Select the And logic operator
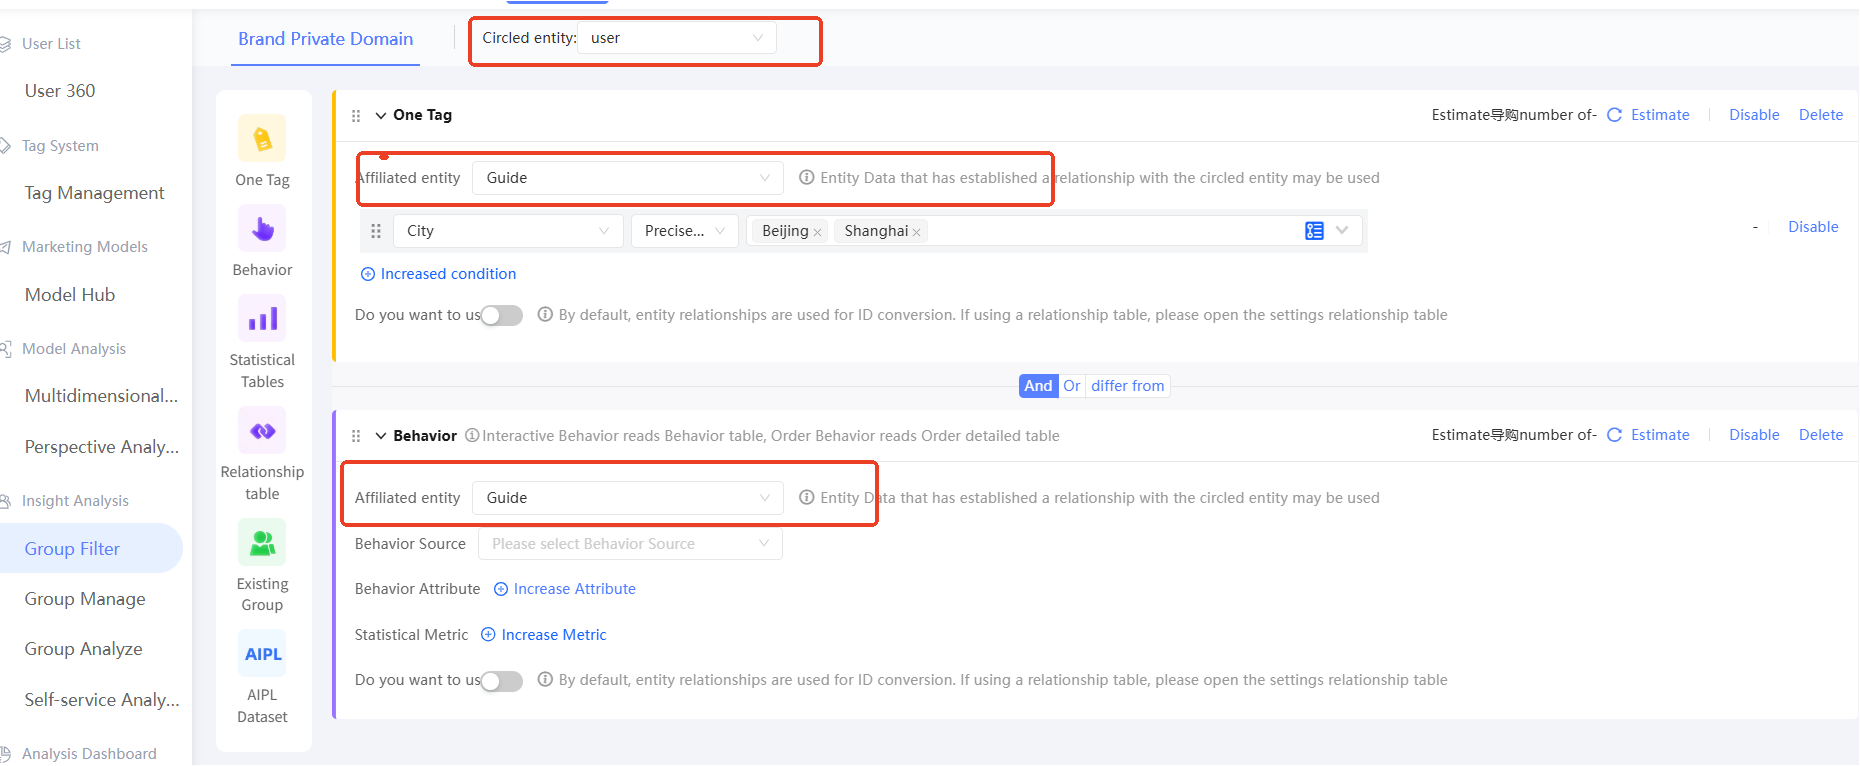The height and width of the screenshot is (766, 1860). pos(1038,386)
